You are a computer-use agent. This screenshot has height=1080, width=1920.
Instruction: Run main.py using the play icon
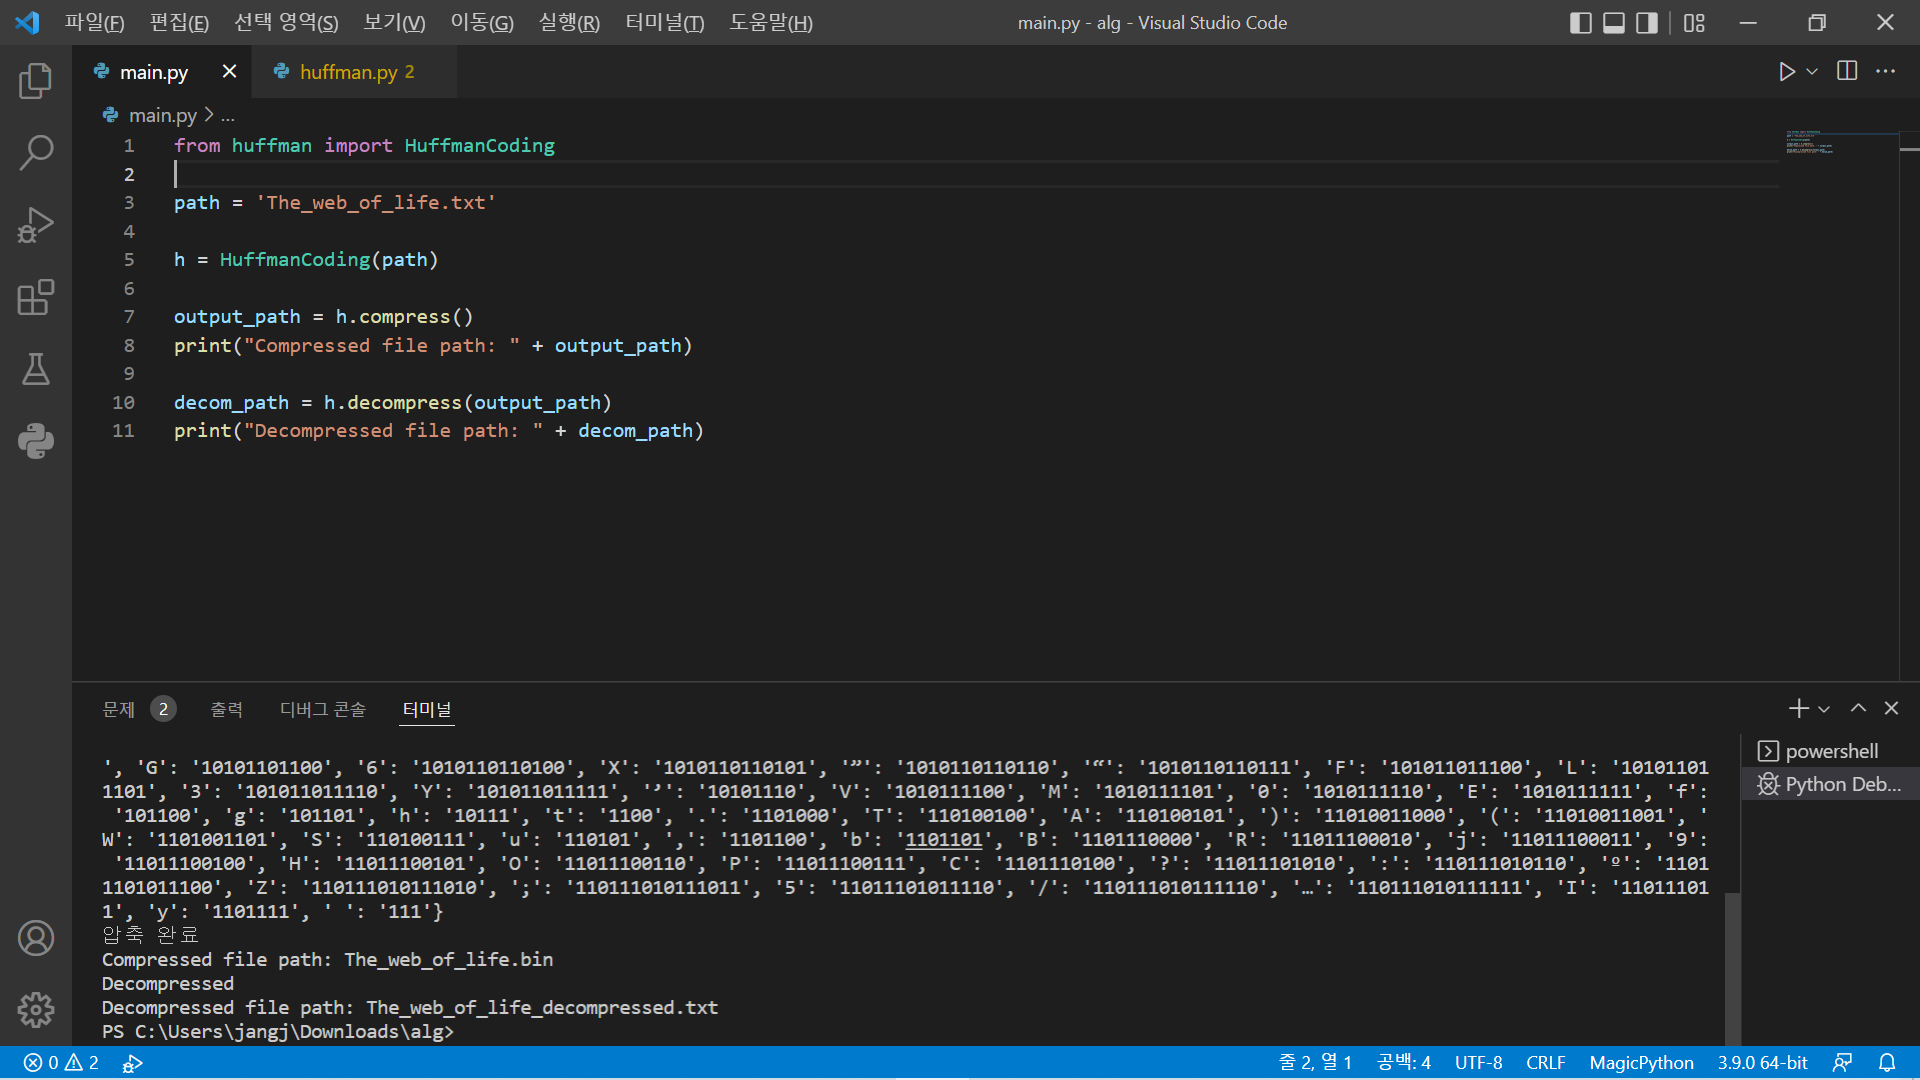pyautogui.click(x=1788, y=71)
